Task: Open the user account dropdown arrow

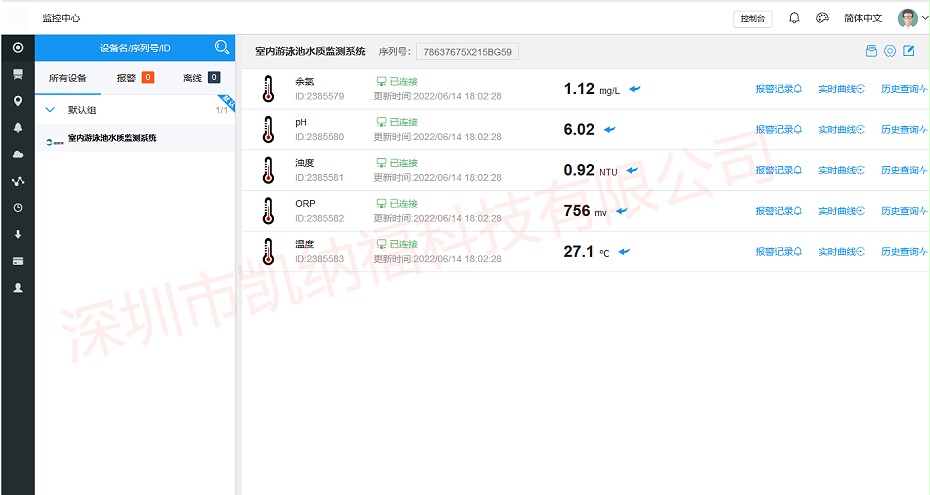Action: coord(924,18)
